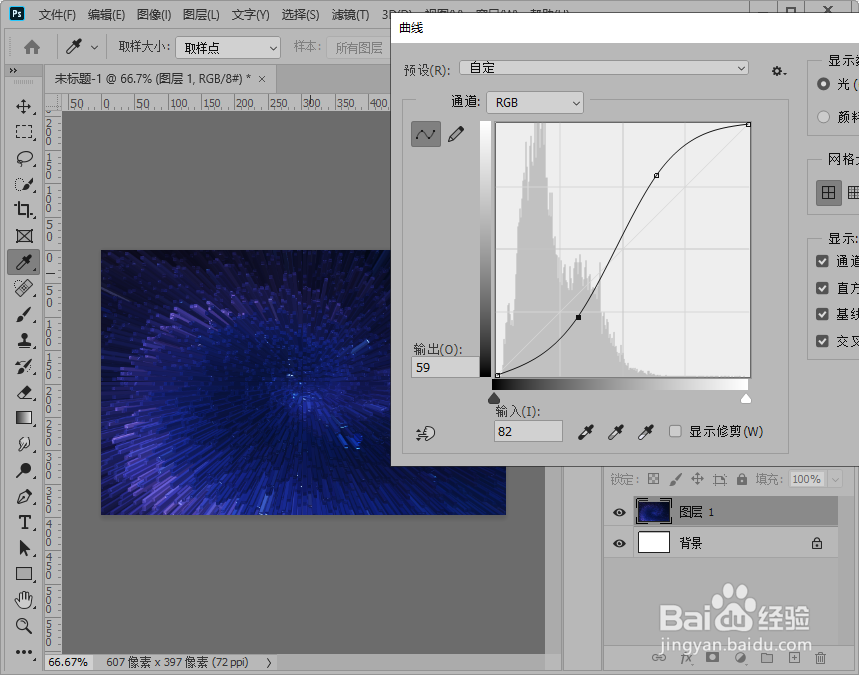Select the Pen tool
859x675 pixels.
coord(24,496)
